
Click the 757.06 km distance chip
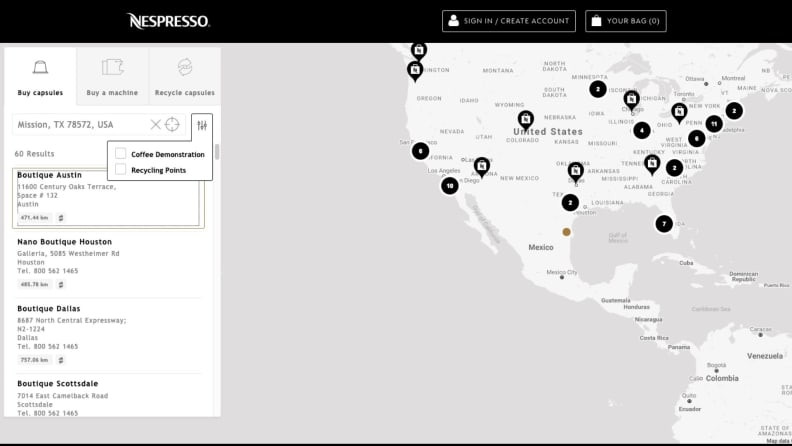(34, 360)
